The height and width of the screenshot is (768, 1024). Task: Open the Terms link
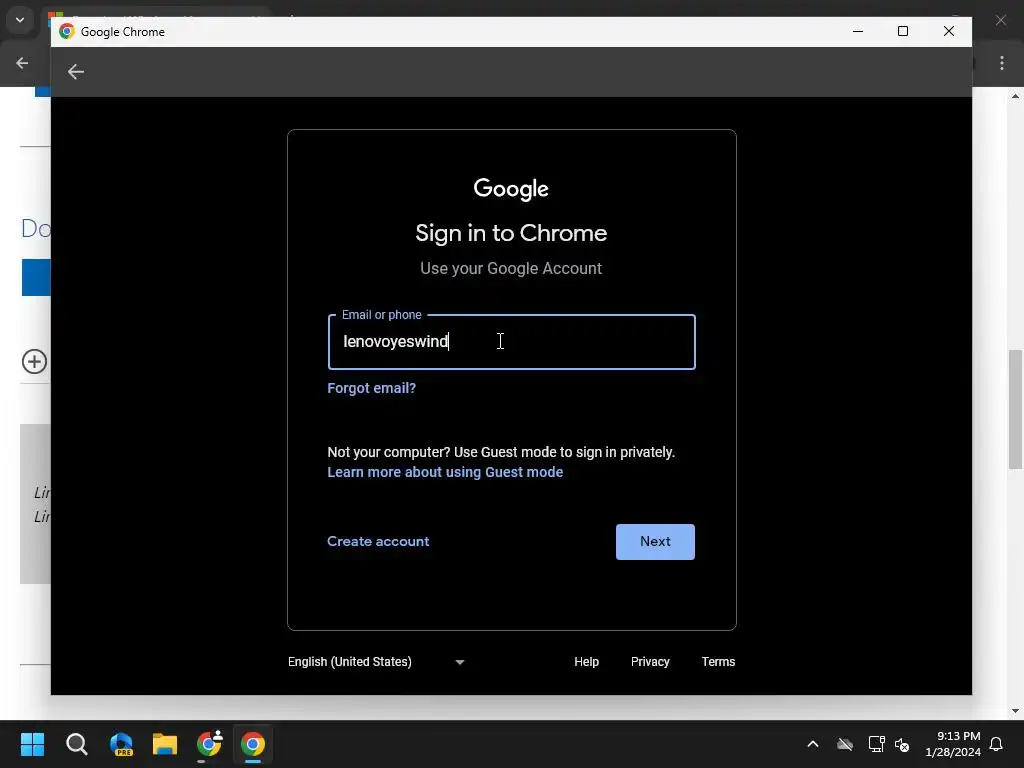718,662
